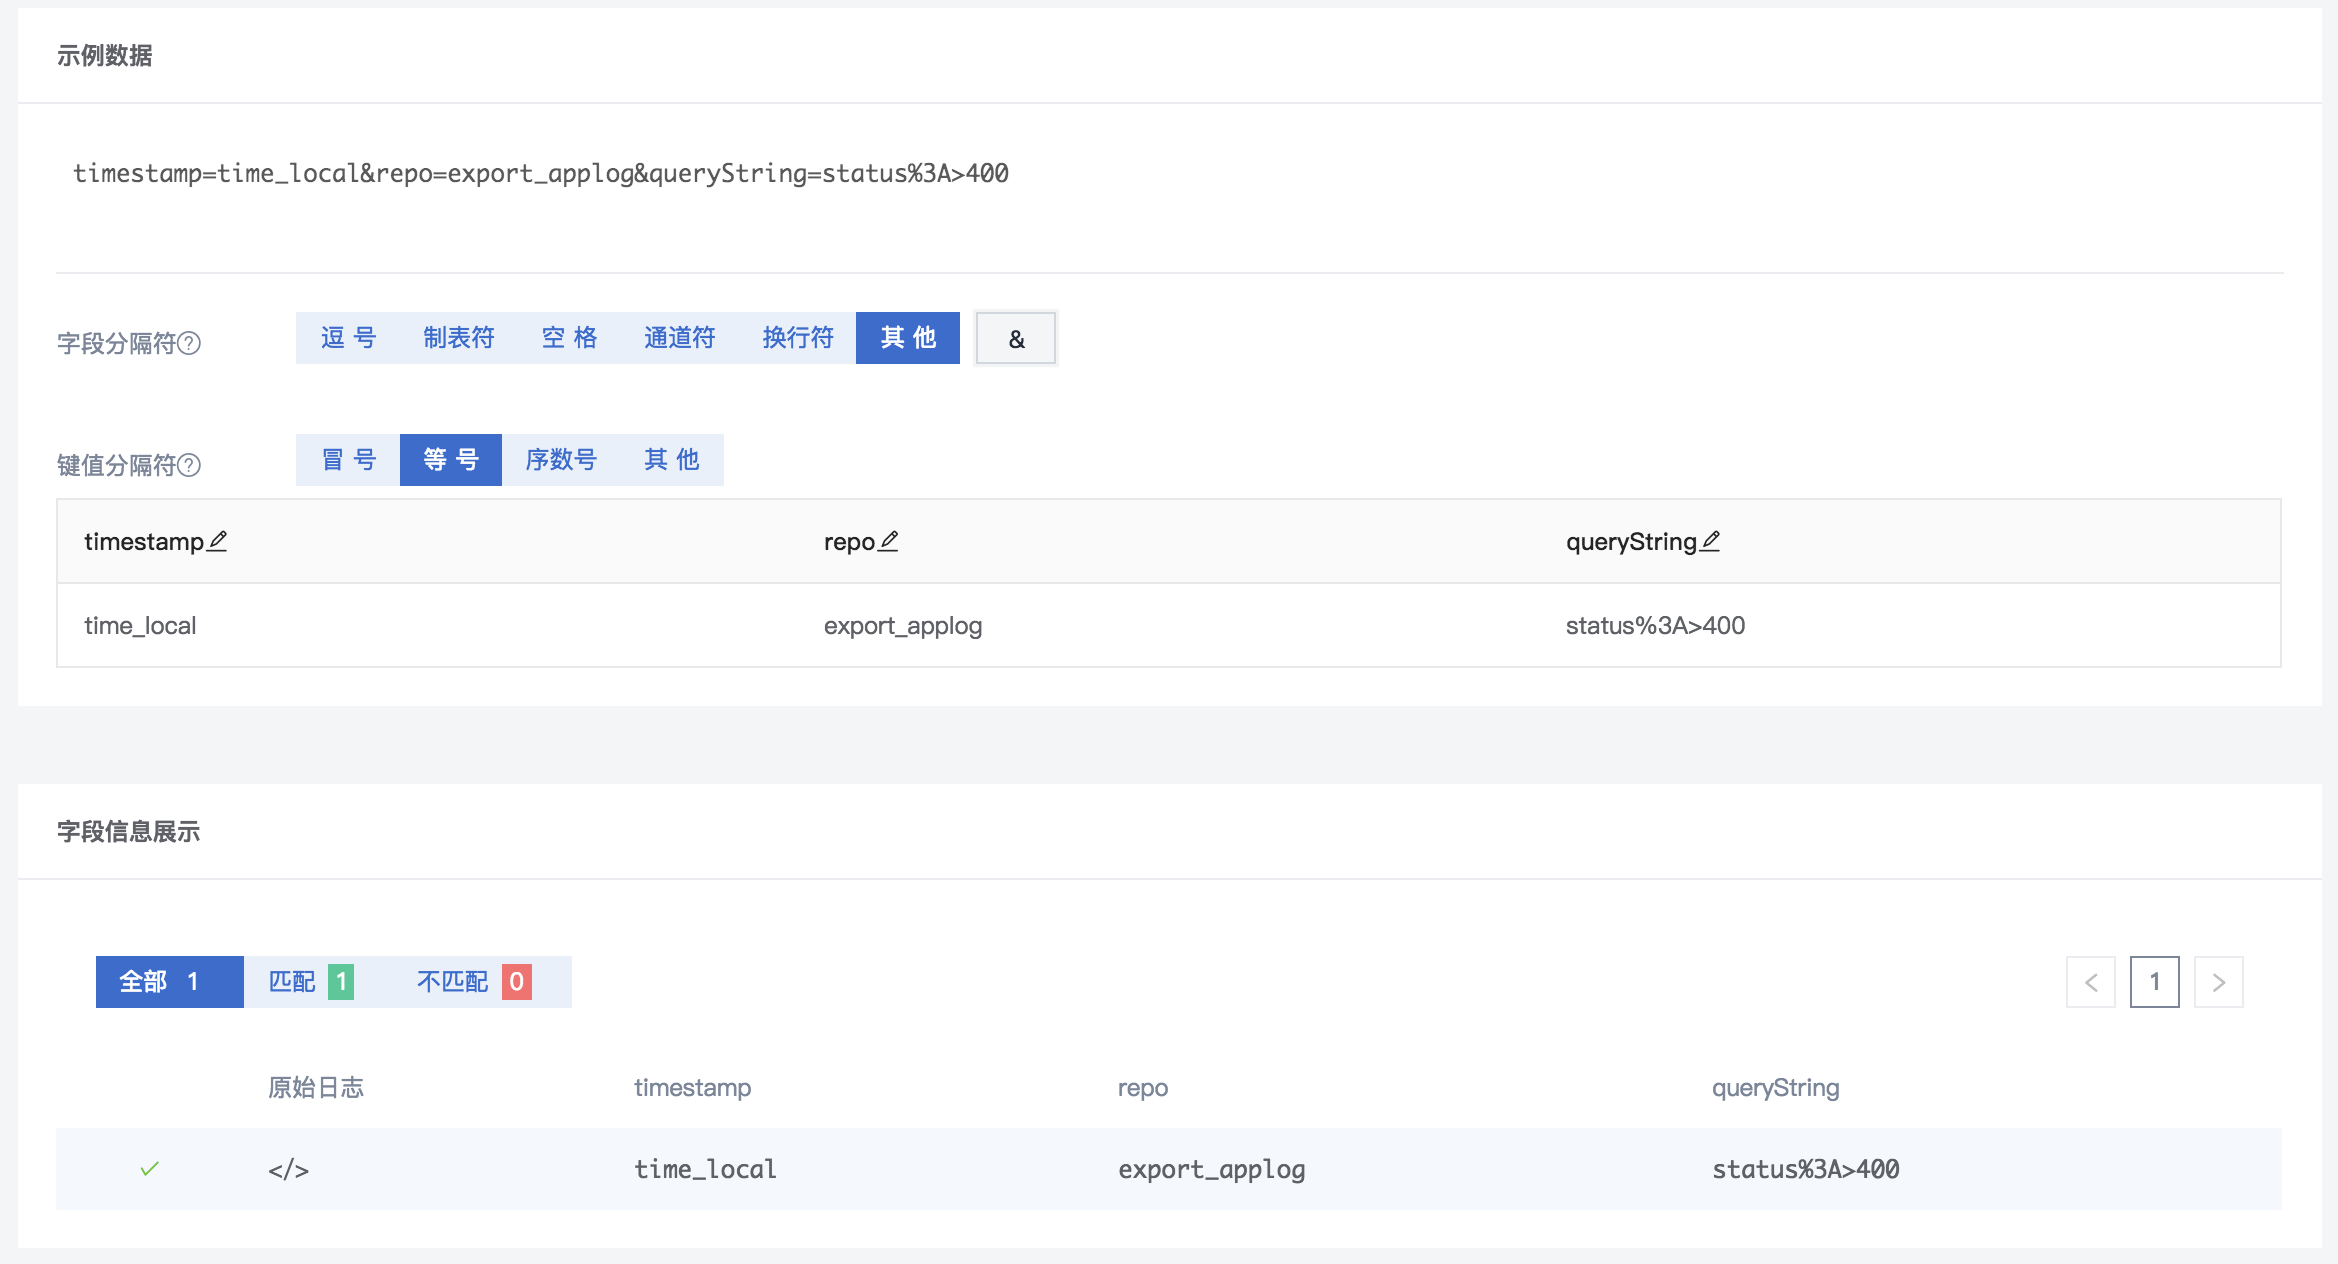This screenshot has height=1264, width=2338.
Task: Select 逗号 as field separator
Action: click(x=348, y=338)
